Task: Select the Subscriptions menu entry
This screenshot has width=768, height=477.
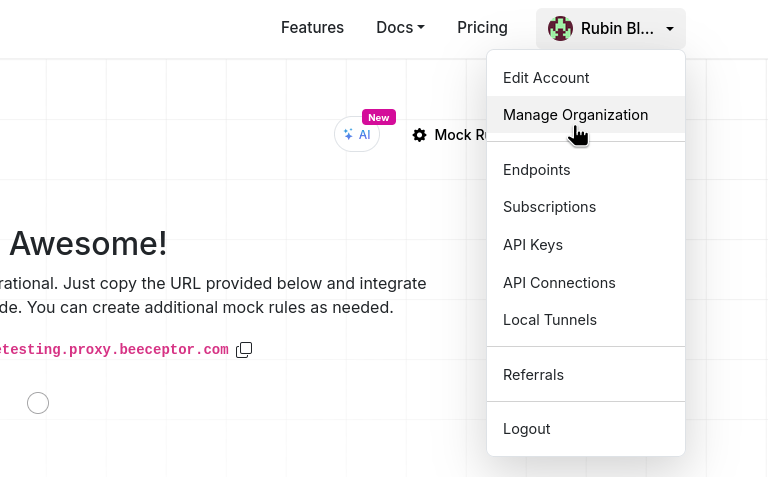Action: [x=549, y=207]
